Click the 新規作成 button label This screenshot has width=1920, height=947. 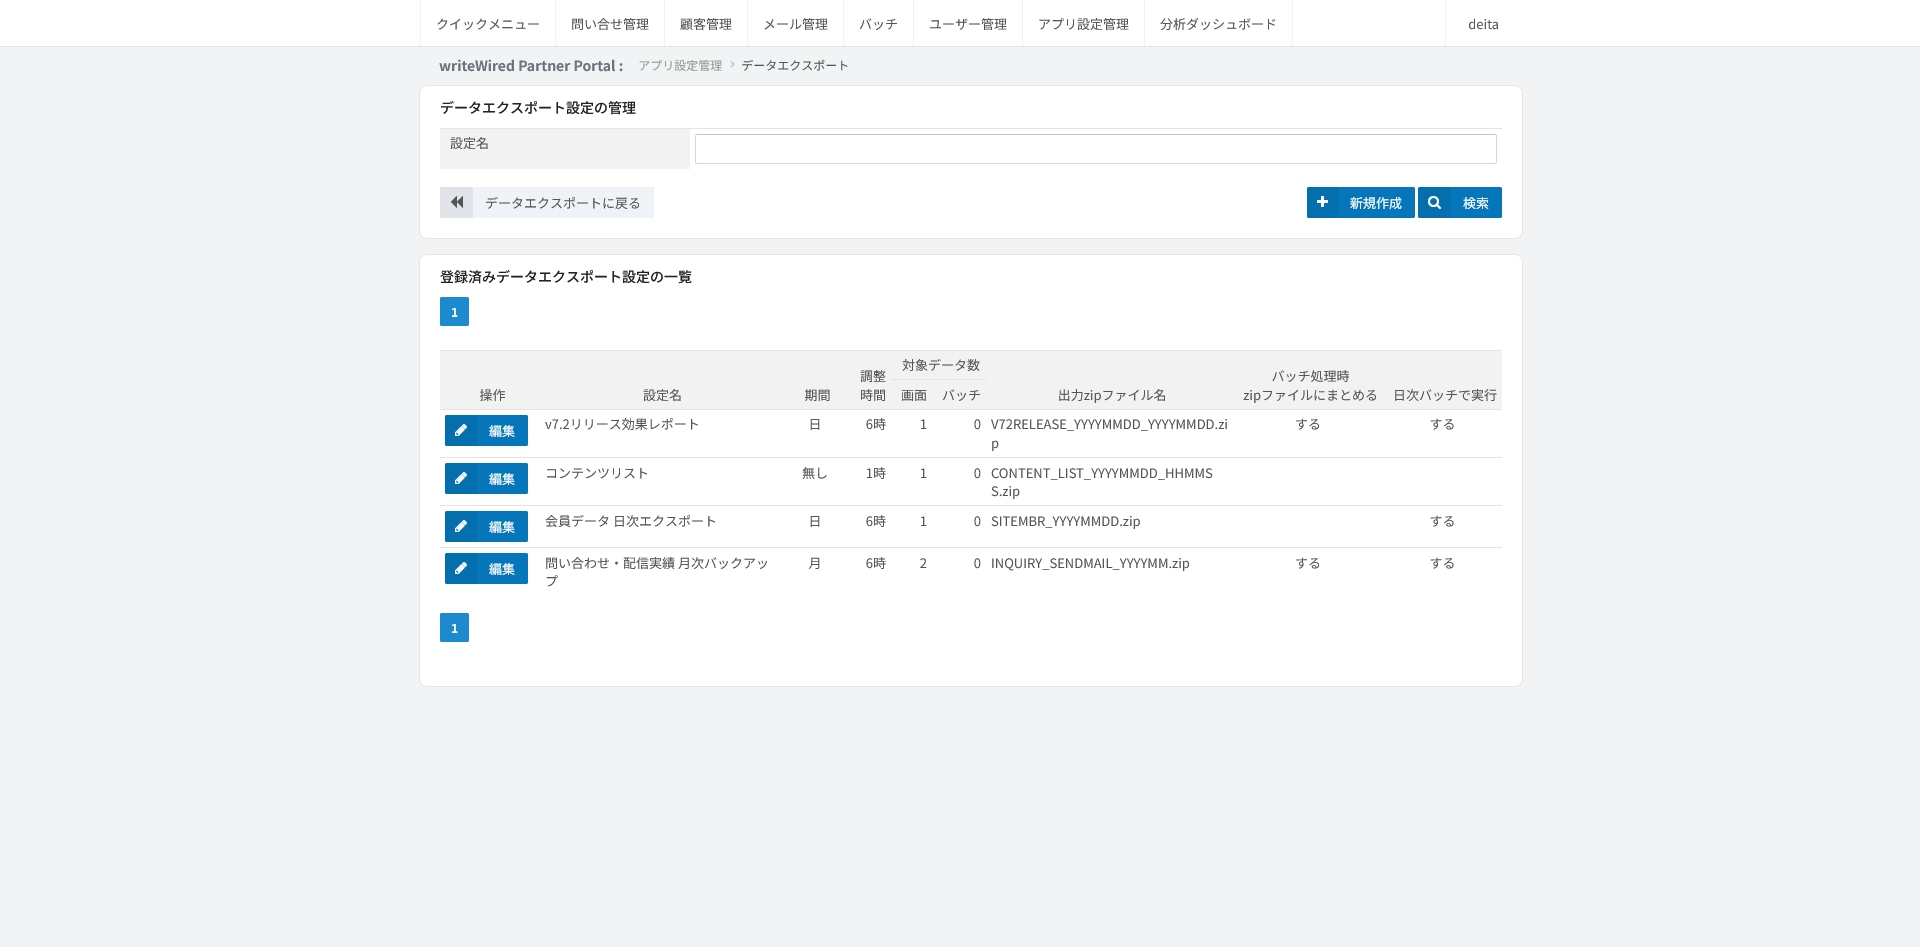click(x=1376, y=203)
